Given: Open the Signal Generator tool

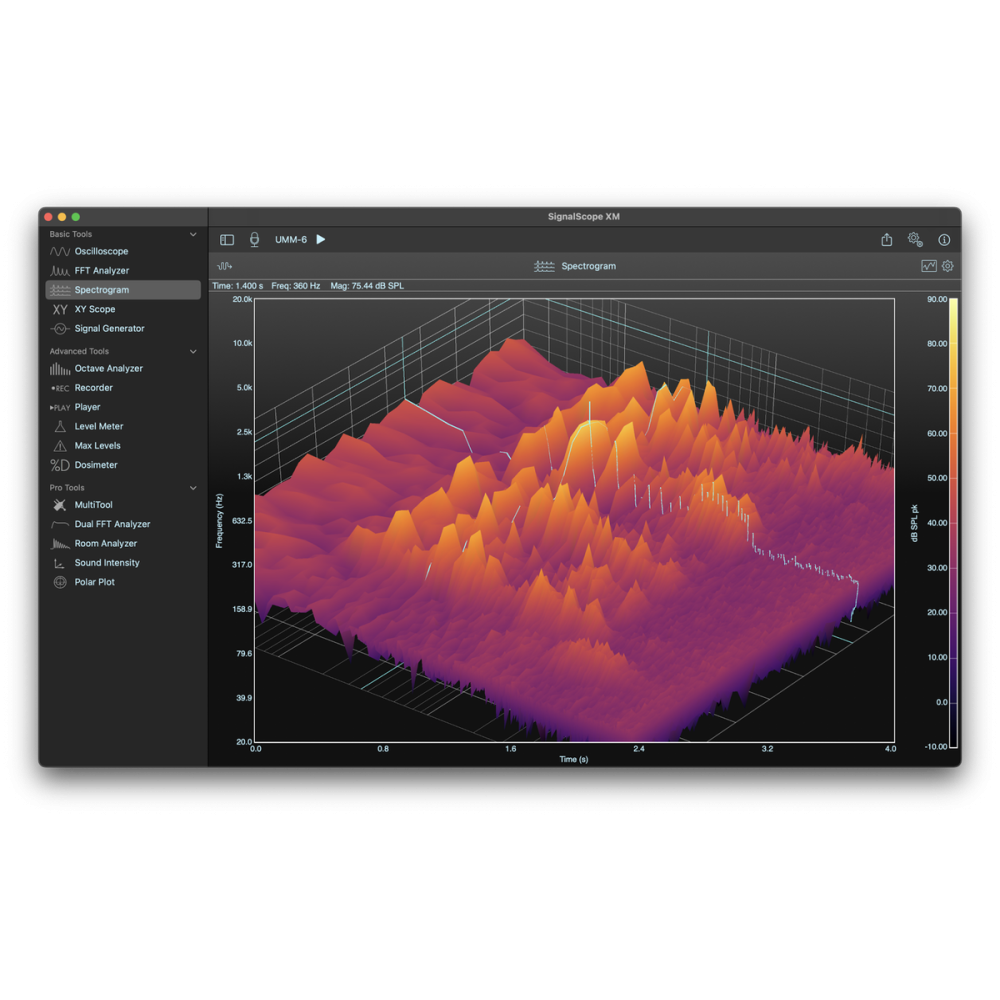Looking at the screenshot, I should pos(109,329).
